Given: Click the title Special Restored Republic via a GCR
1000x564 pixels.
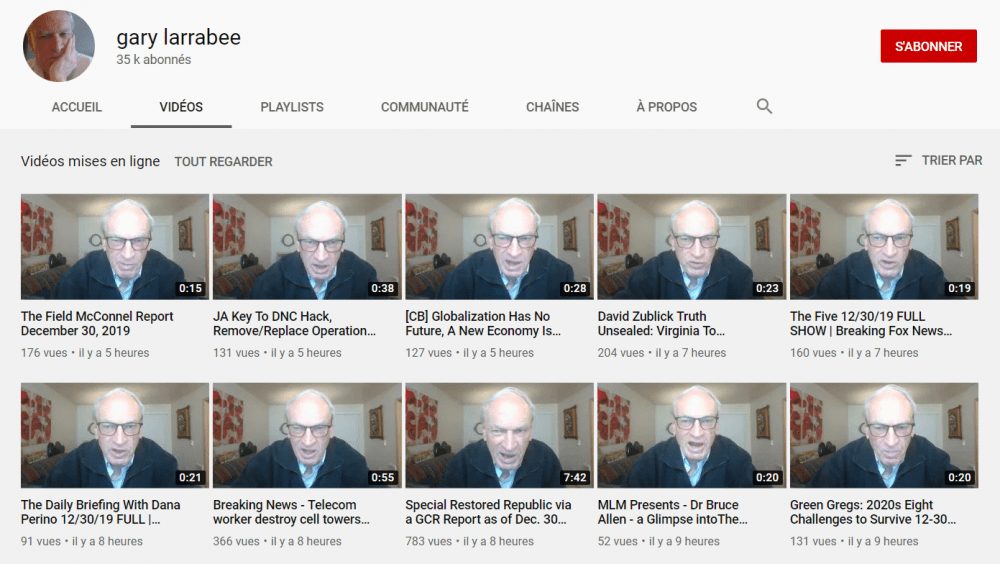Looking at the screenshot, I should point(489,512).
